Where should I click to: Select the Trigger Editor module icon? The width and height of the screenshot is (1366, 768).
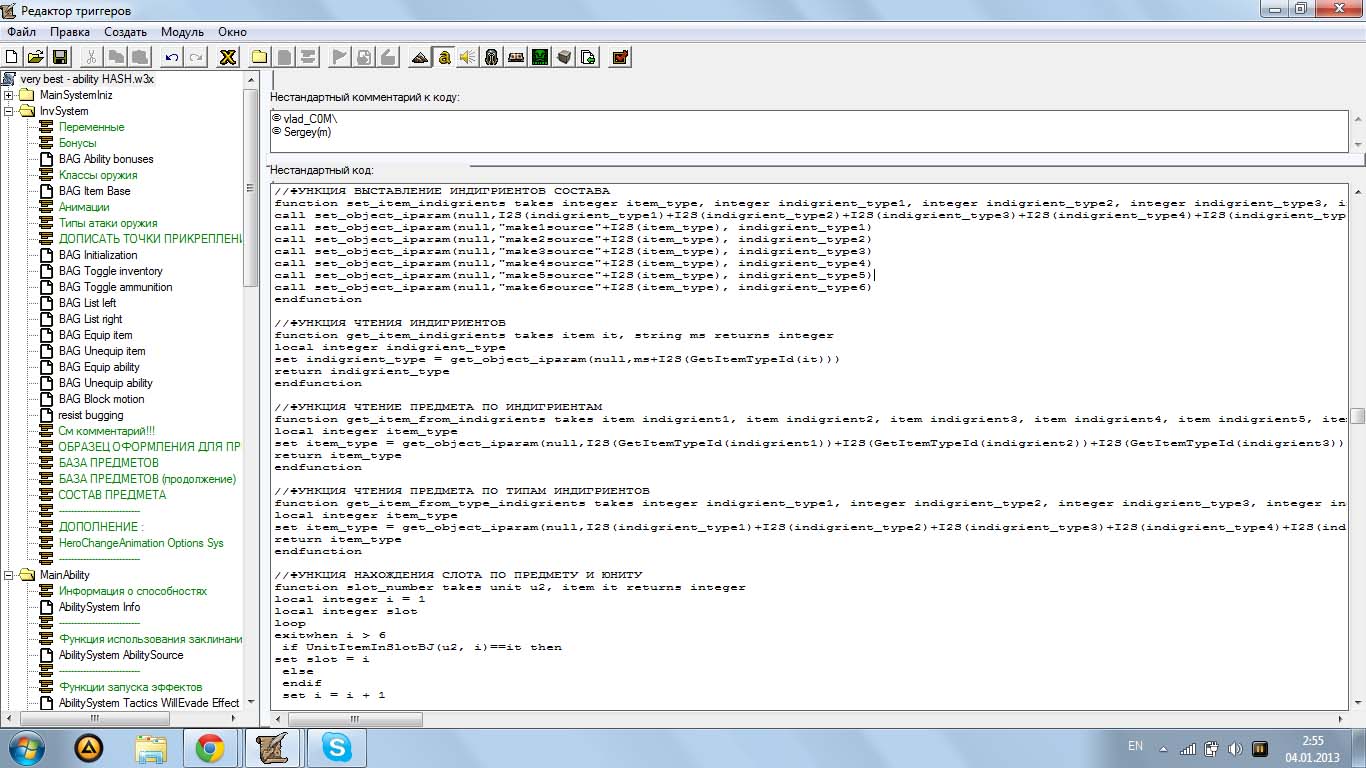444,57
